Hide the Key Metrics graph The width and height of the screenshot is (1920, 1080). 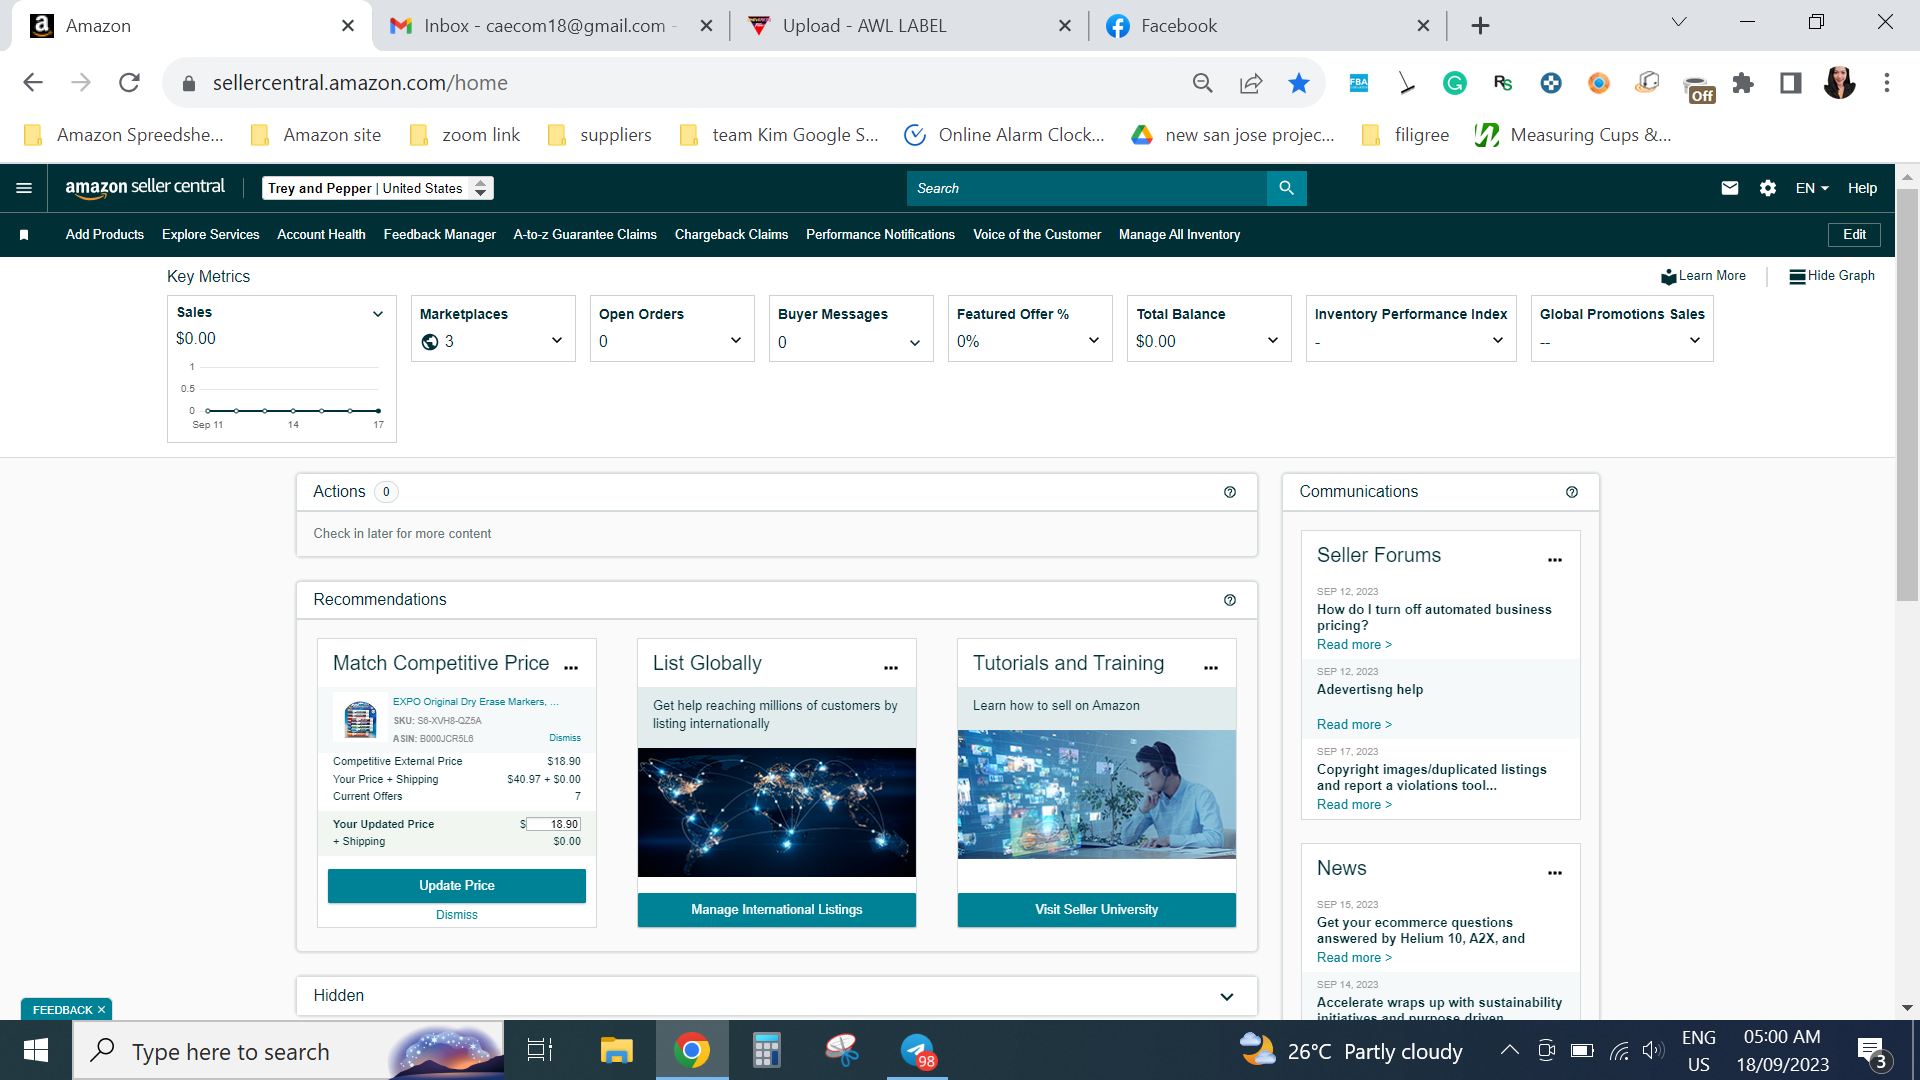click(x=1832, y=276)
